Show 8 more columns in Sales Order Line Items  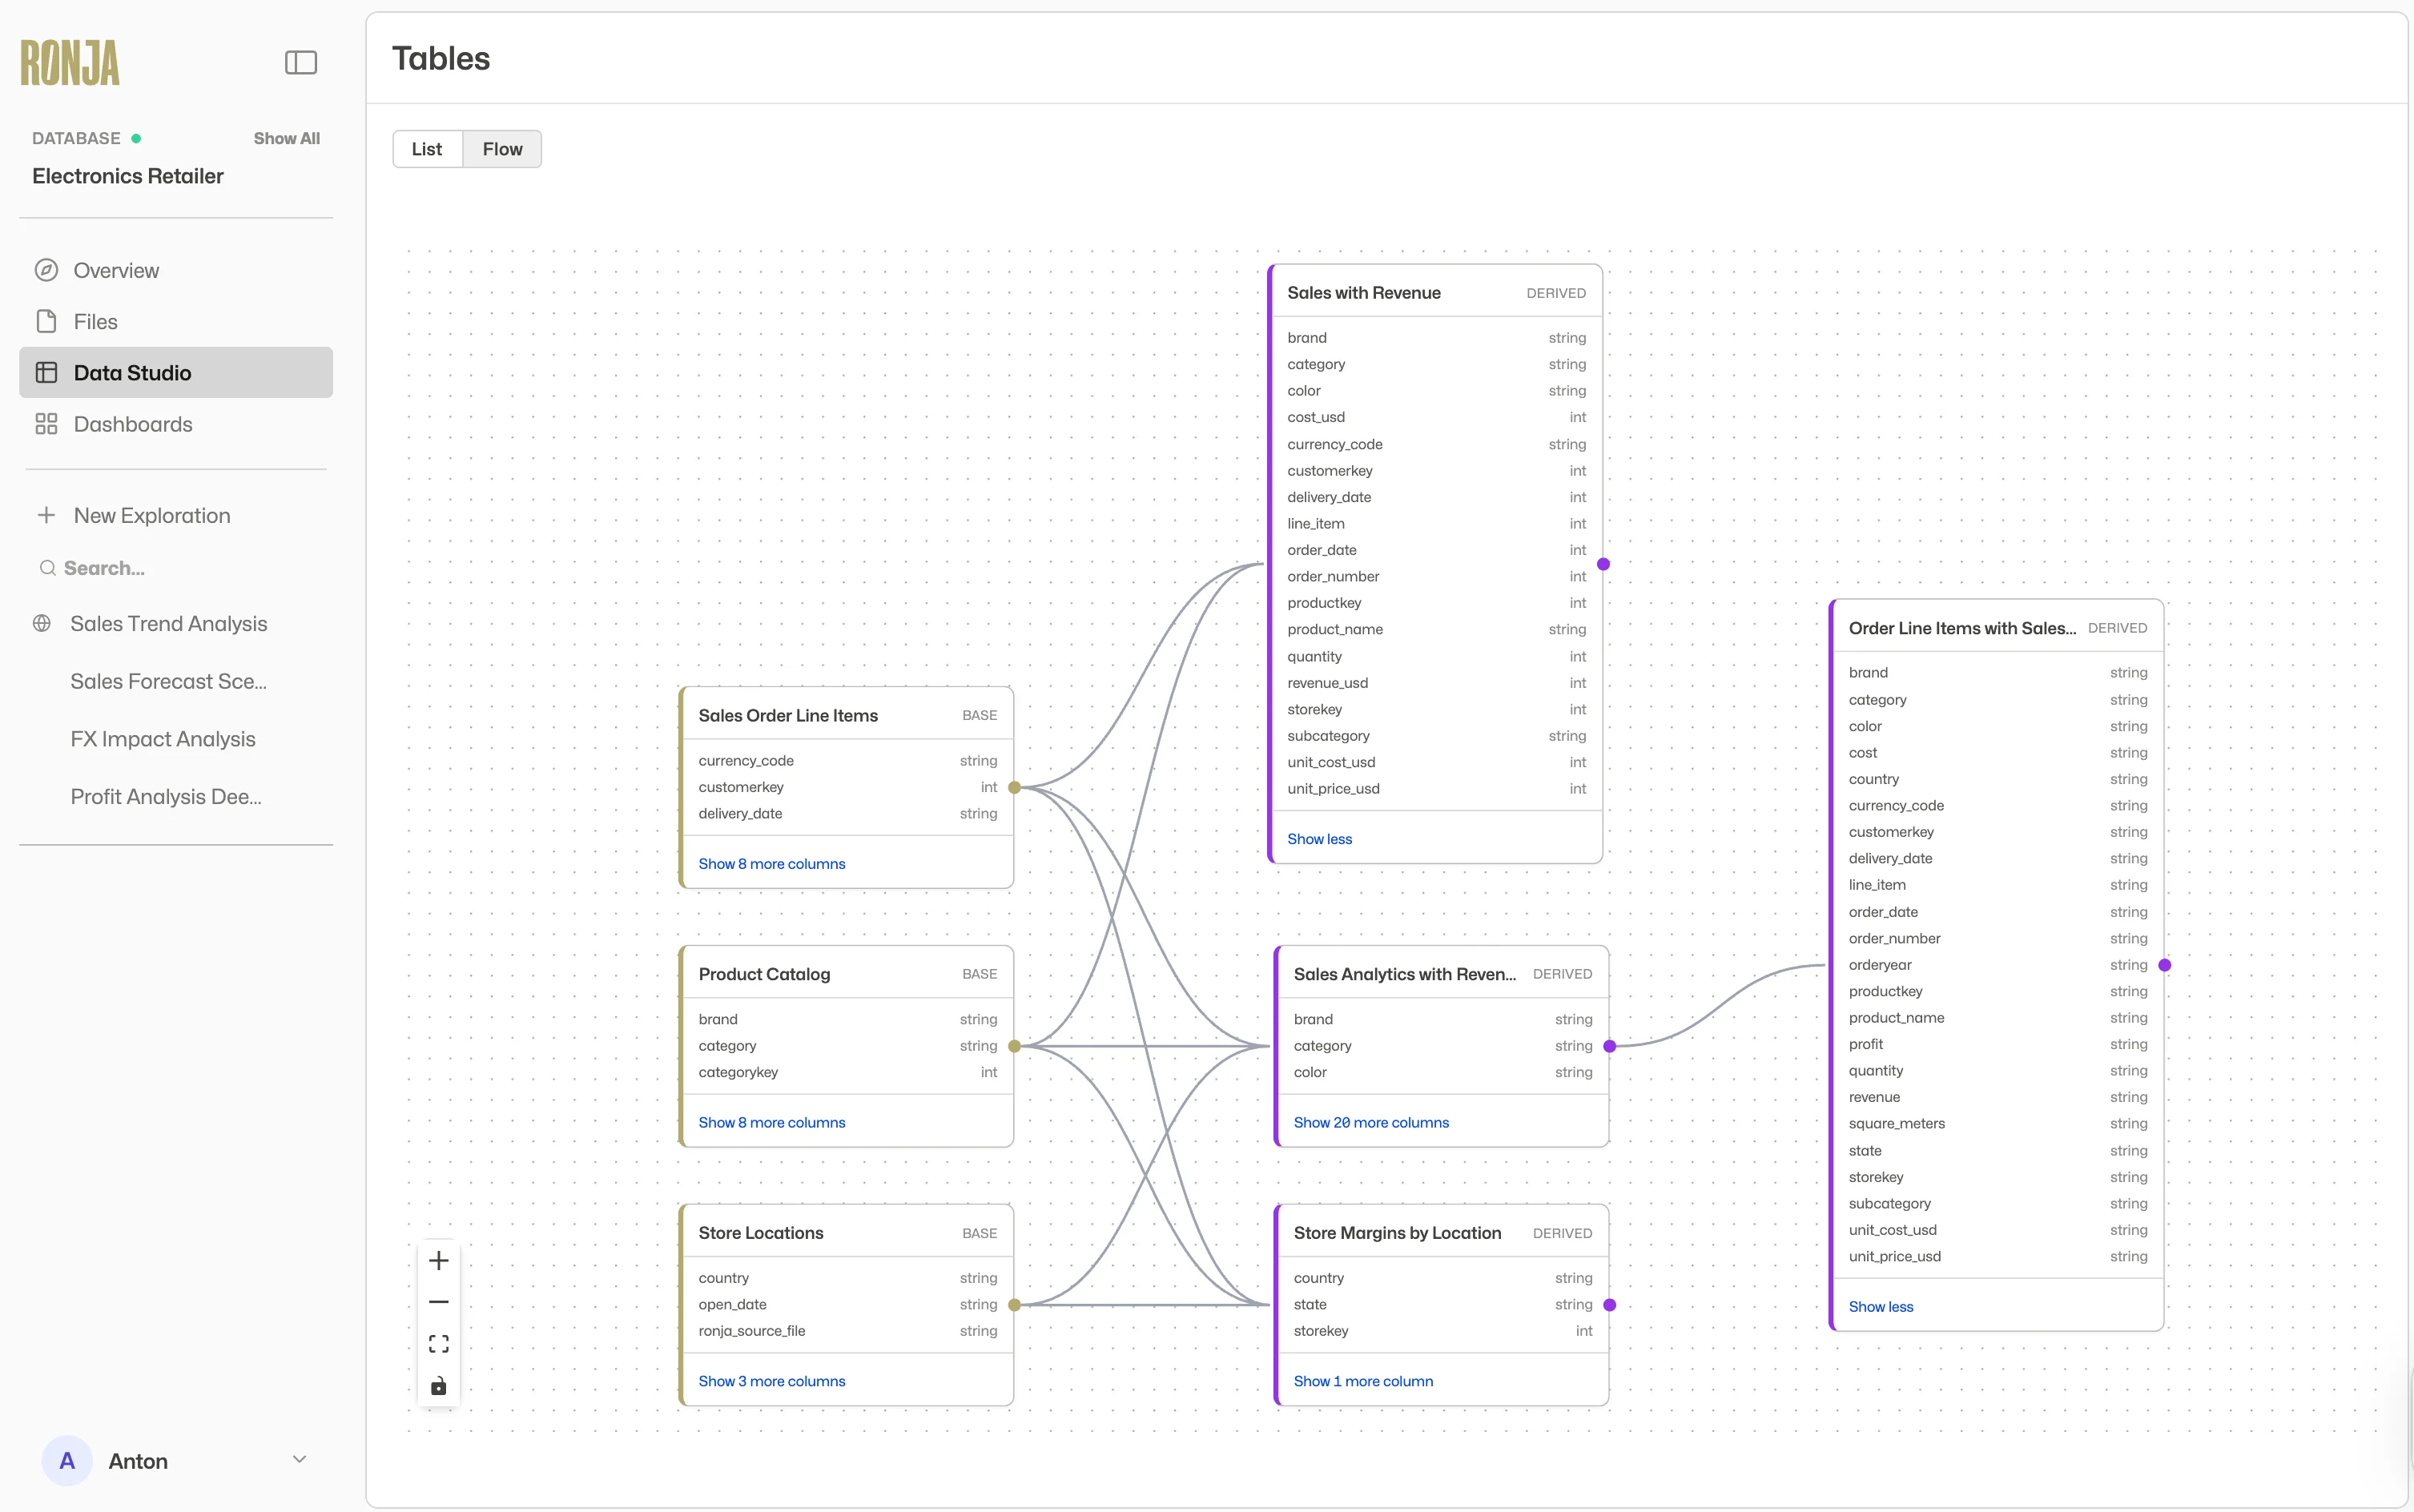point(771,863)
